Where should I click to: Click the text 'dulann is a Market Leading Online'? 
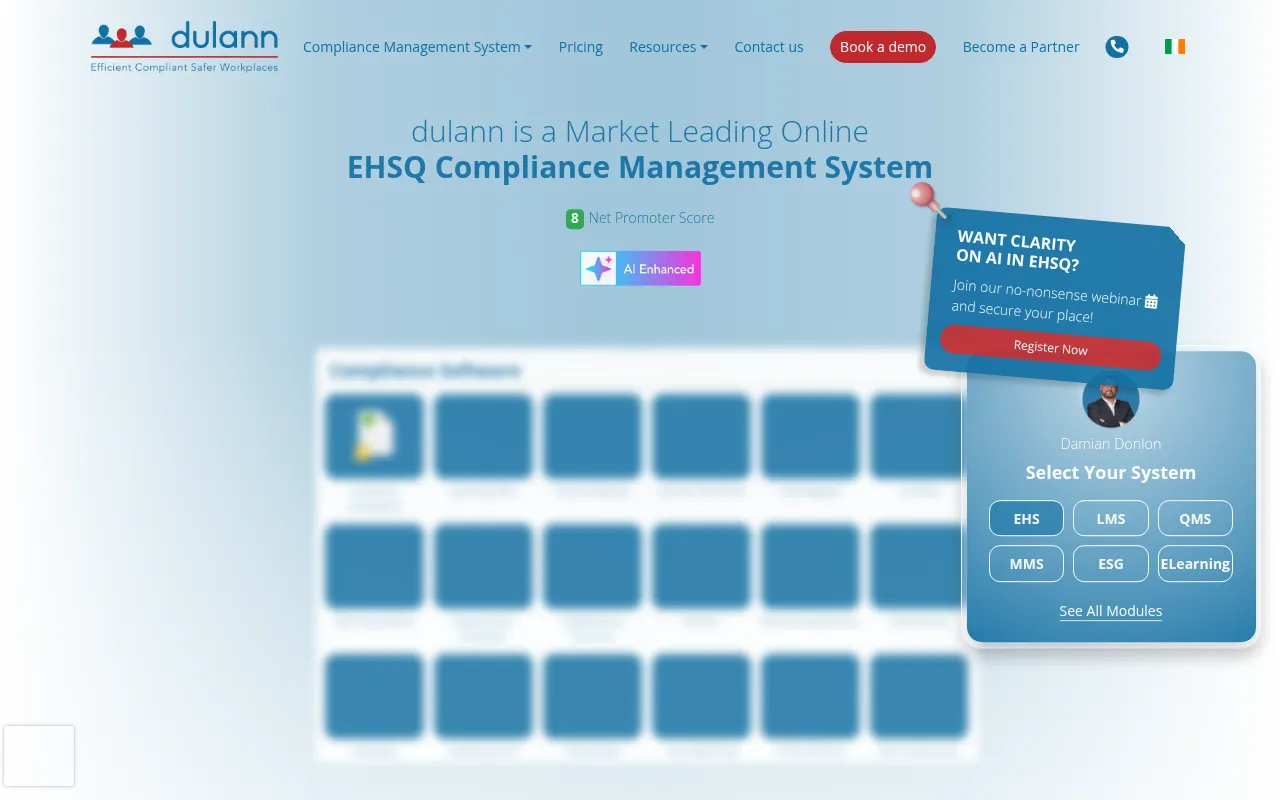coord(640,131)
